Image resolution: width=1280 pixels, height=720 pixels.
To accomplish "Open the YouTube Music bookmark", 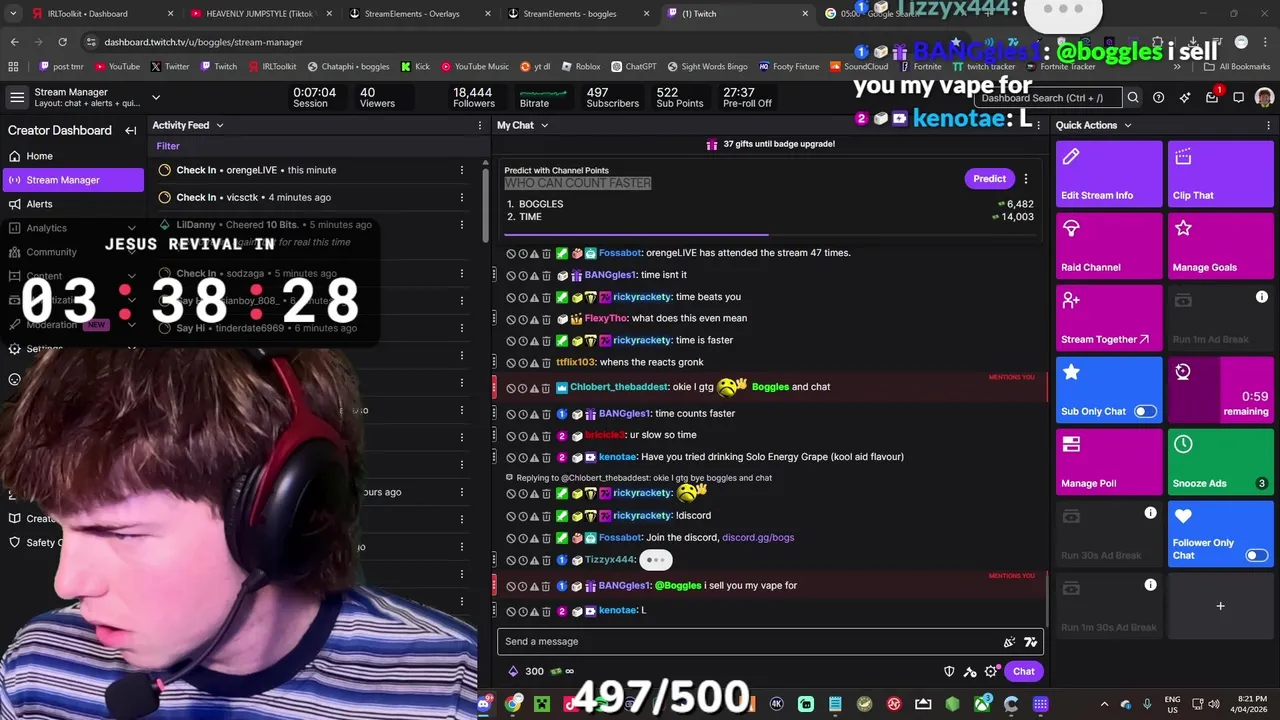I will pos(474,67).
